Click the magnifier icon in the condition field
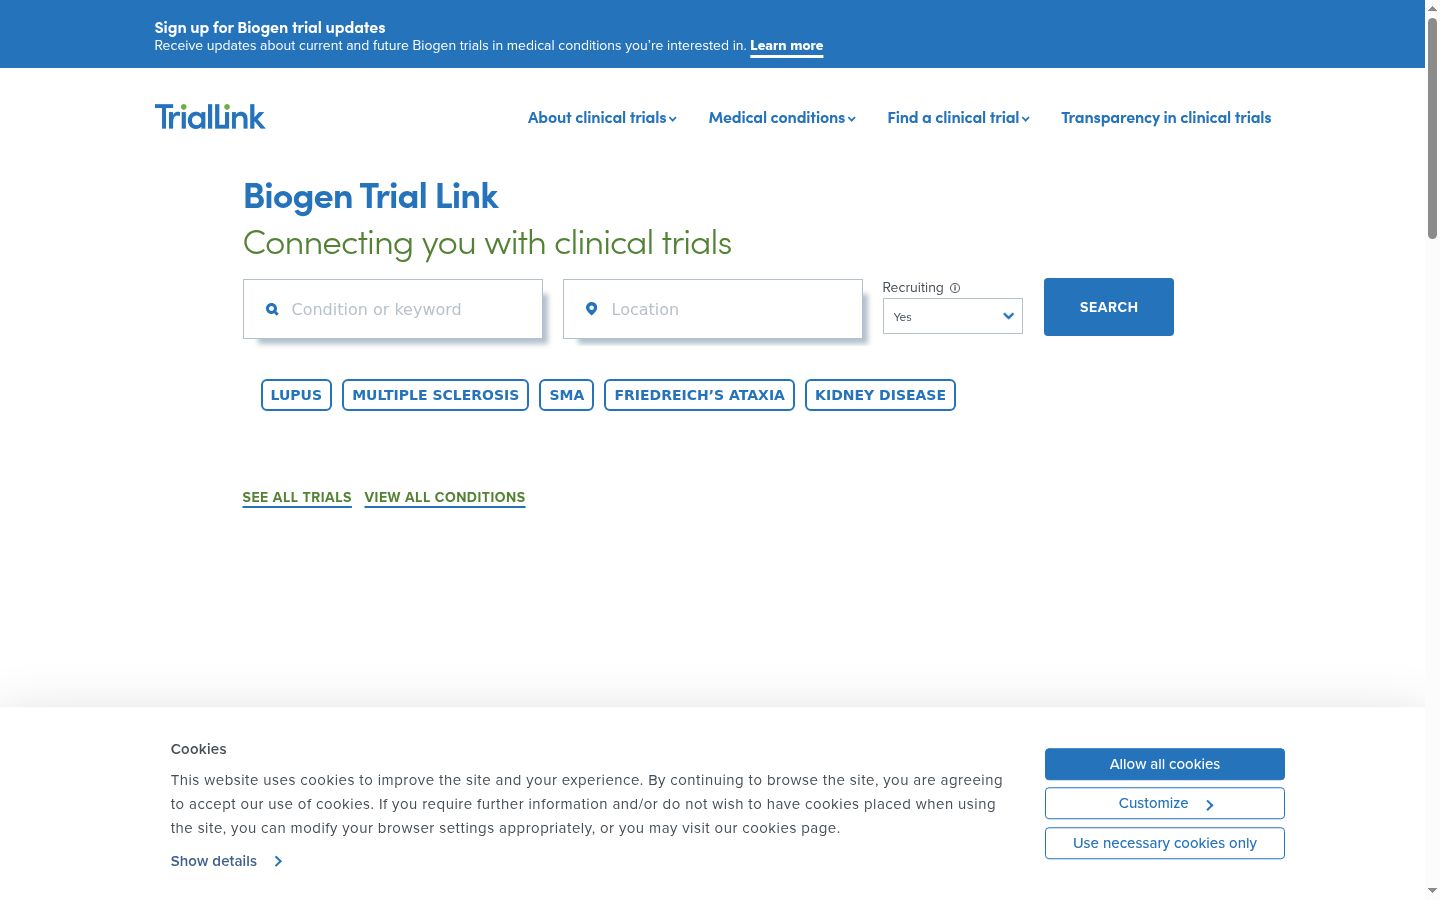This screenshot has width=1440, height=900. tap(272, 310)
